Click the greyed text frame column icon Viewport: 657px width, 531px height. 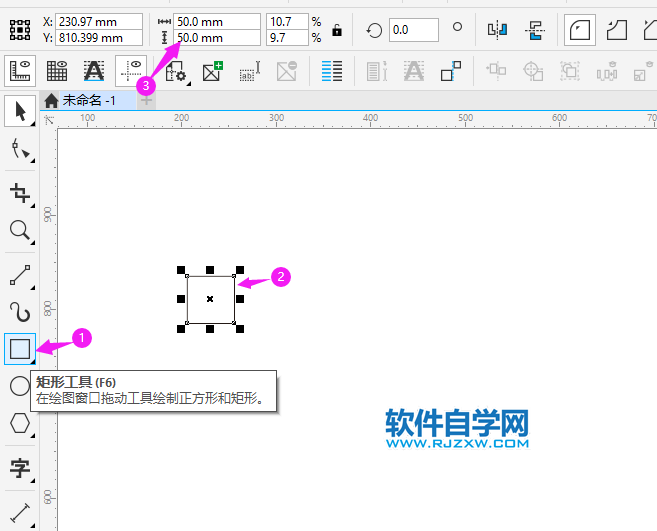coord(377,71)
